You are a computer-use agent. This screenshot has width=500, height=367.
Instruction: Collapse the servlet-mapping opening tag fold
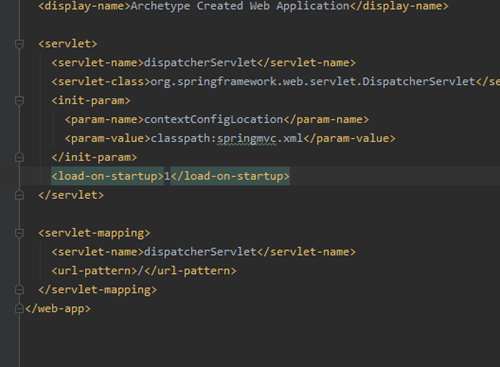(x=19, y=233)
